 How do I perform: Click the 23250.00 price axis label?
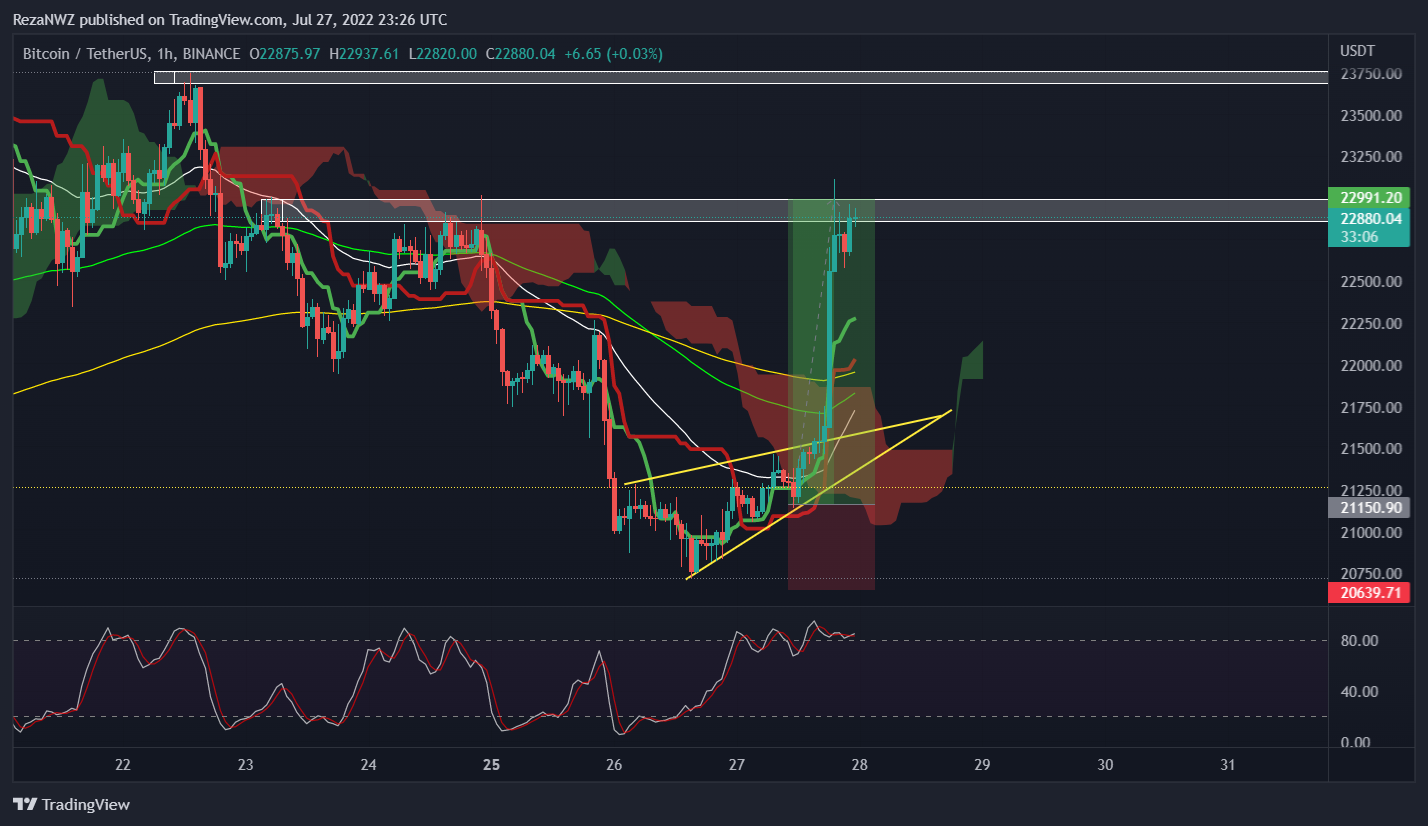(1370, 158)
